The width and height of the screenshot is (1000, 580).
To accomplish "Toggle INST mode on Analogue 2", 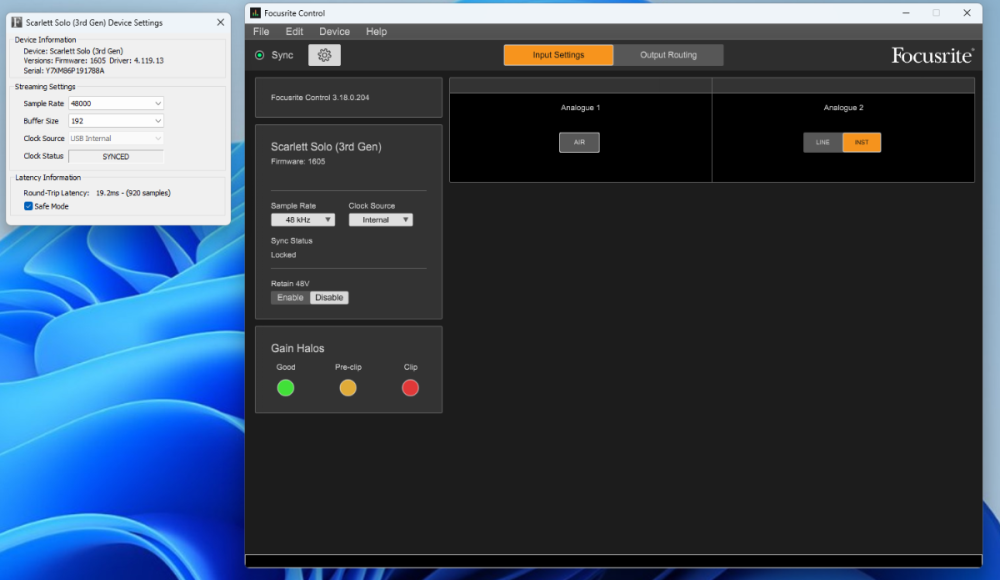I will tap(861, 142).
